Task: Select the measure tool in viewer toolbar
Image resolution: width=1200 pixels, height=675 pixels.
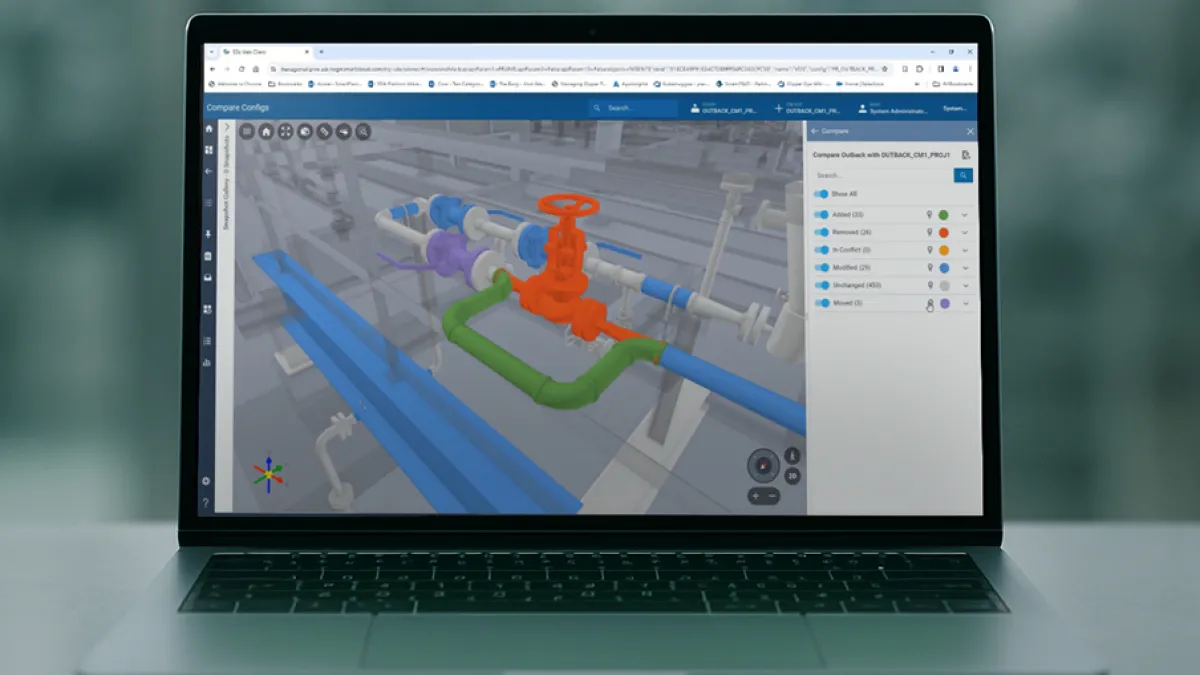Action: pos(324,131)
